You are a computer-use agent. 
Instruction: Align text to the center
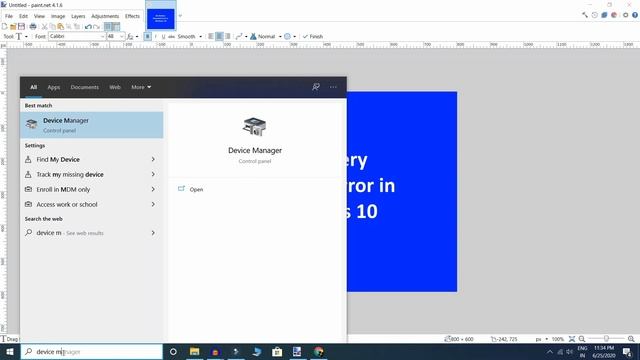[219, 36]
